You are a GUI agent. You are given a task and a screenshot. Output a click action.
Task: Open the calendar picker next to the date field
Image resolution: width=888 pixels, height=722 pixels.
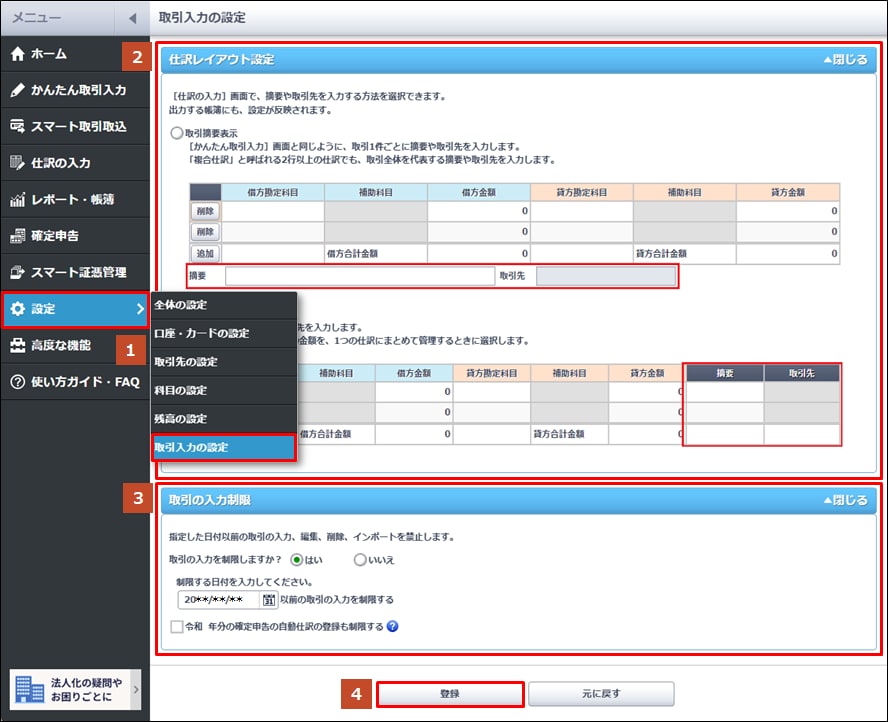point(269,600)
